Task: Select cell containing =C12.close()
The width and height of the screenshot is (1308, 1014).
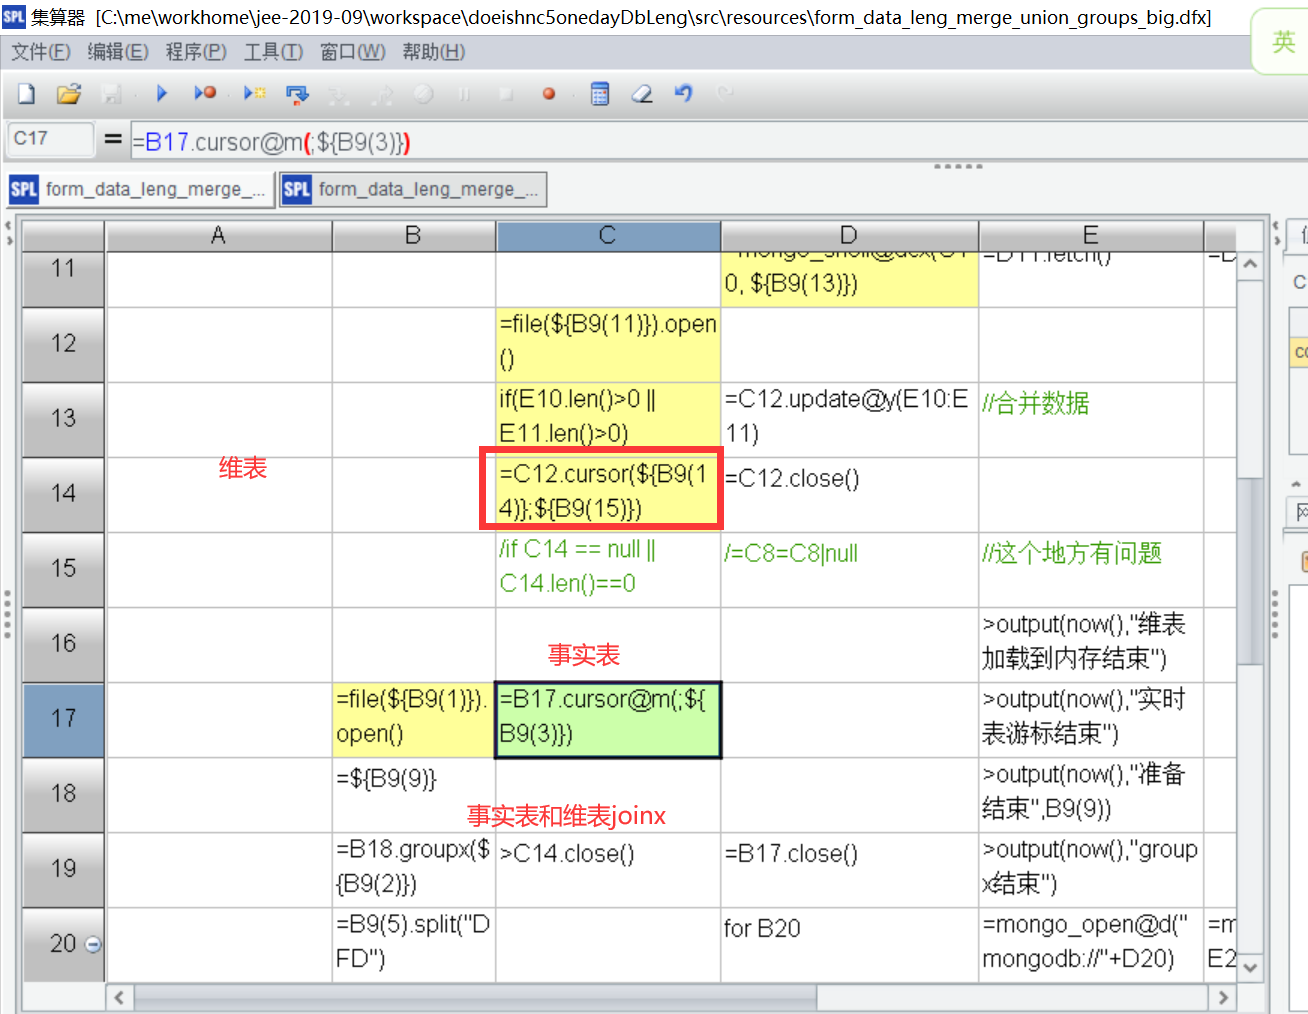Action: (x=849, y=494)
